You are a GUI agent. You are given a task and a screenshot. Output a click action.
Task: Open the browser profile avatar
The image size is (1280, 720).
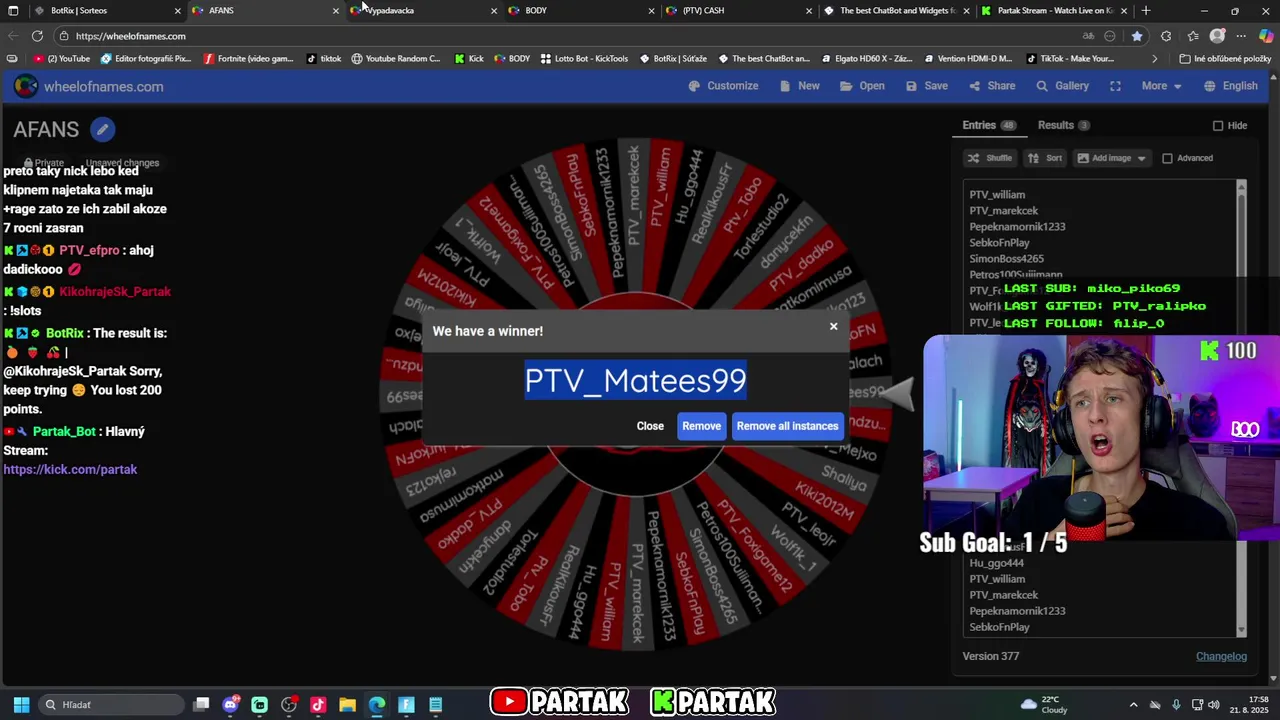(x=1217, y=36)
